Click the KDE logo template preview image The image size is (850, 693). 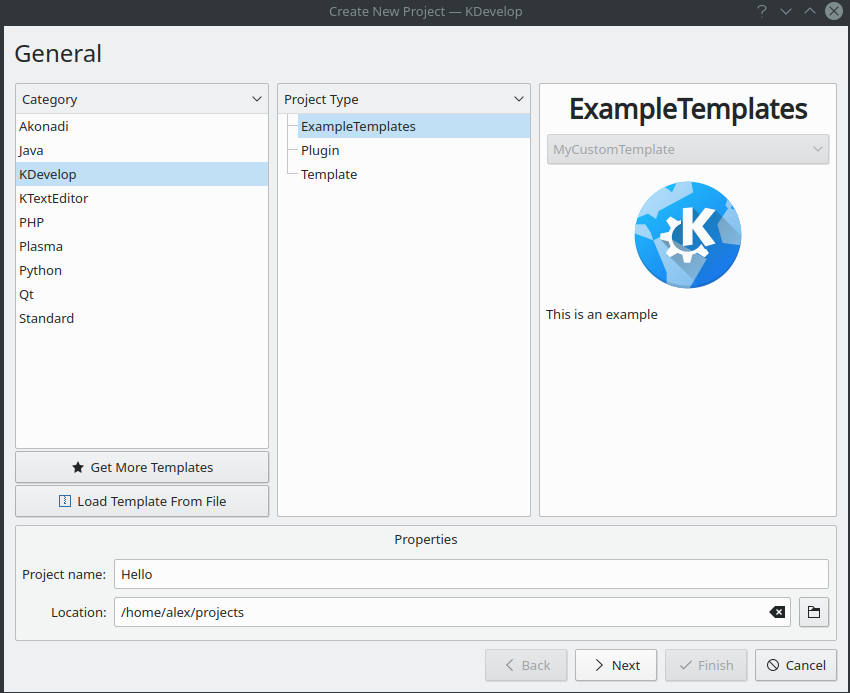[x=687, y=235]
